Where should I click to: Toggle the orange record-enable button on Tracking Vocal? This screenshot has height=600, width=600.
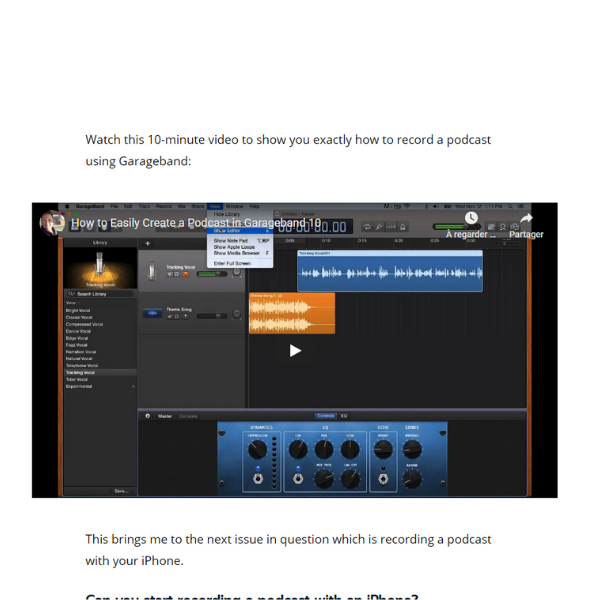click(186, 274)
